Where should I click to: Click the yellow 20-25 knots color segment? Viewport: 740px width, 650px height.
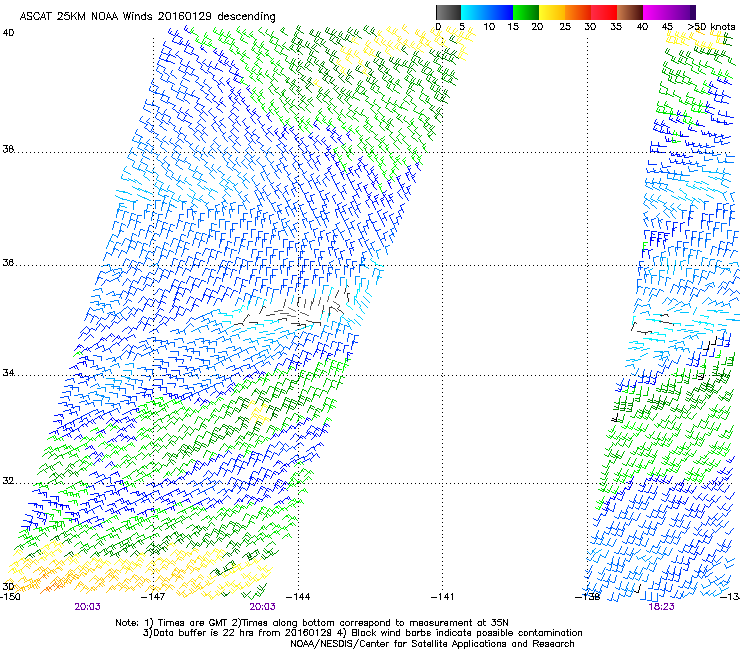(552, 12)
